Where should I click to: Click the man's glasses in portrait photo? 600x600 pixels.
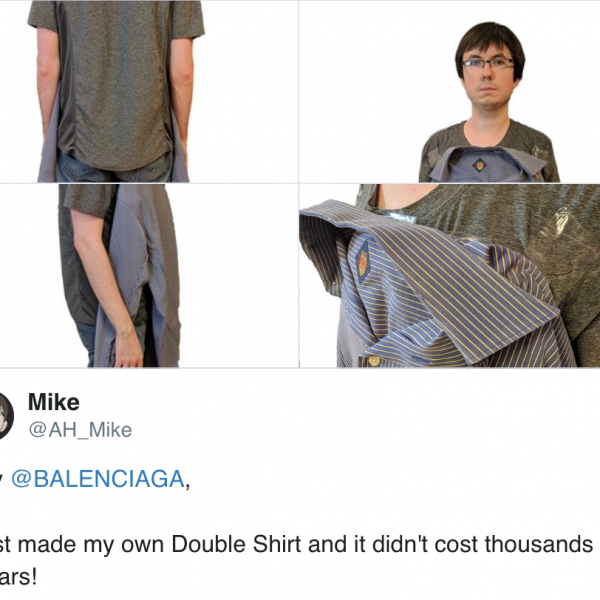click(487, 63)
